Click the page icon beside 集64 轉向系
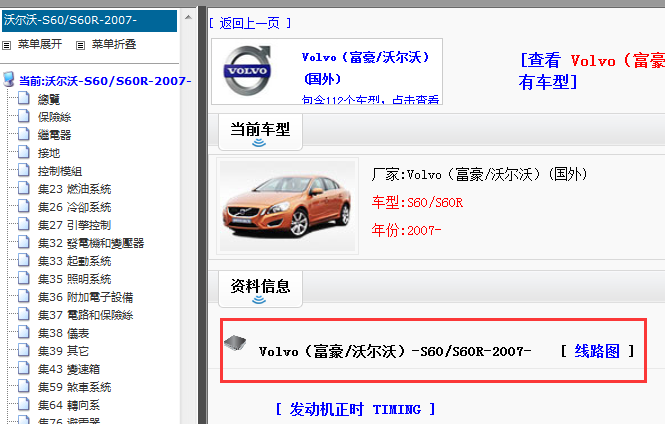 (x=24, y=404)
